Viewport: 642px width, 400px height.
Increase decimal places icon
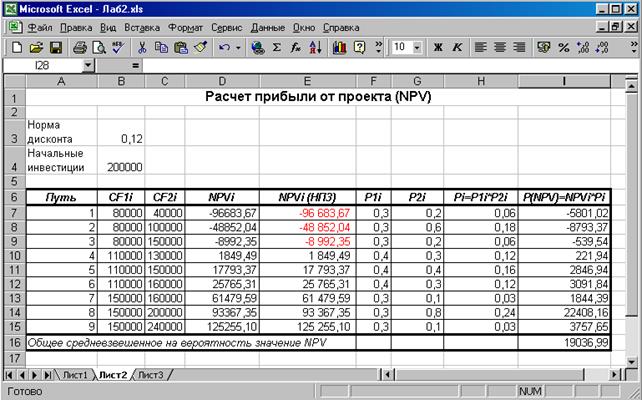[583, 47]
